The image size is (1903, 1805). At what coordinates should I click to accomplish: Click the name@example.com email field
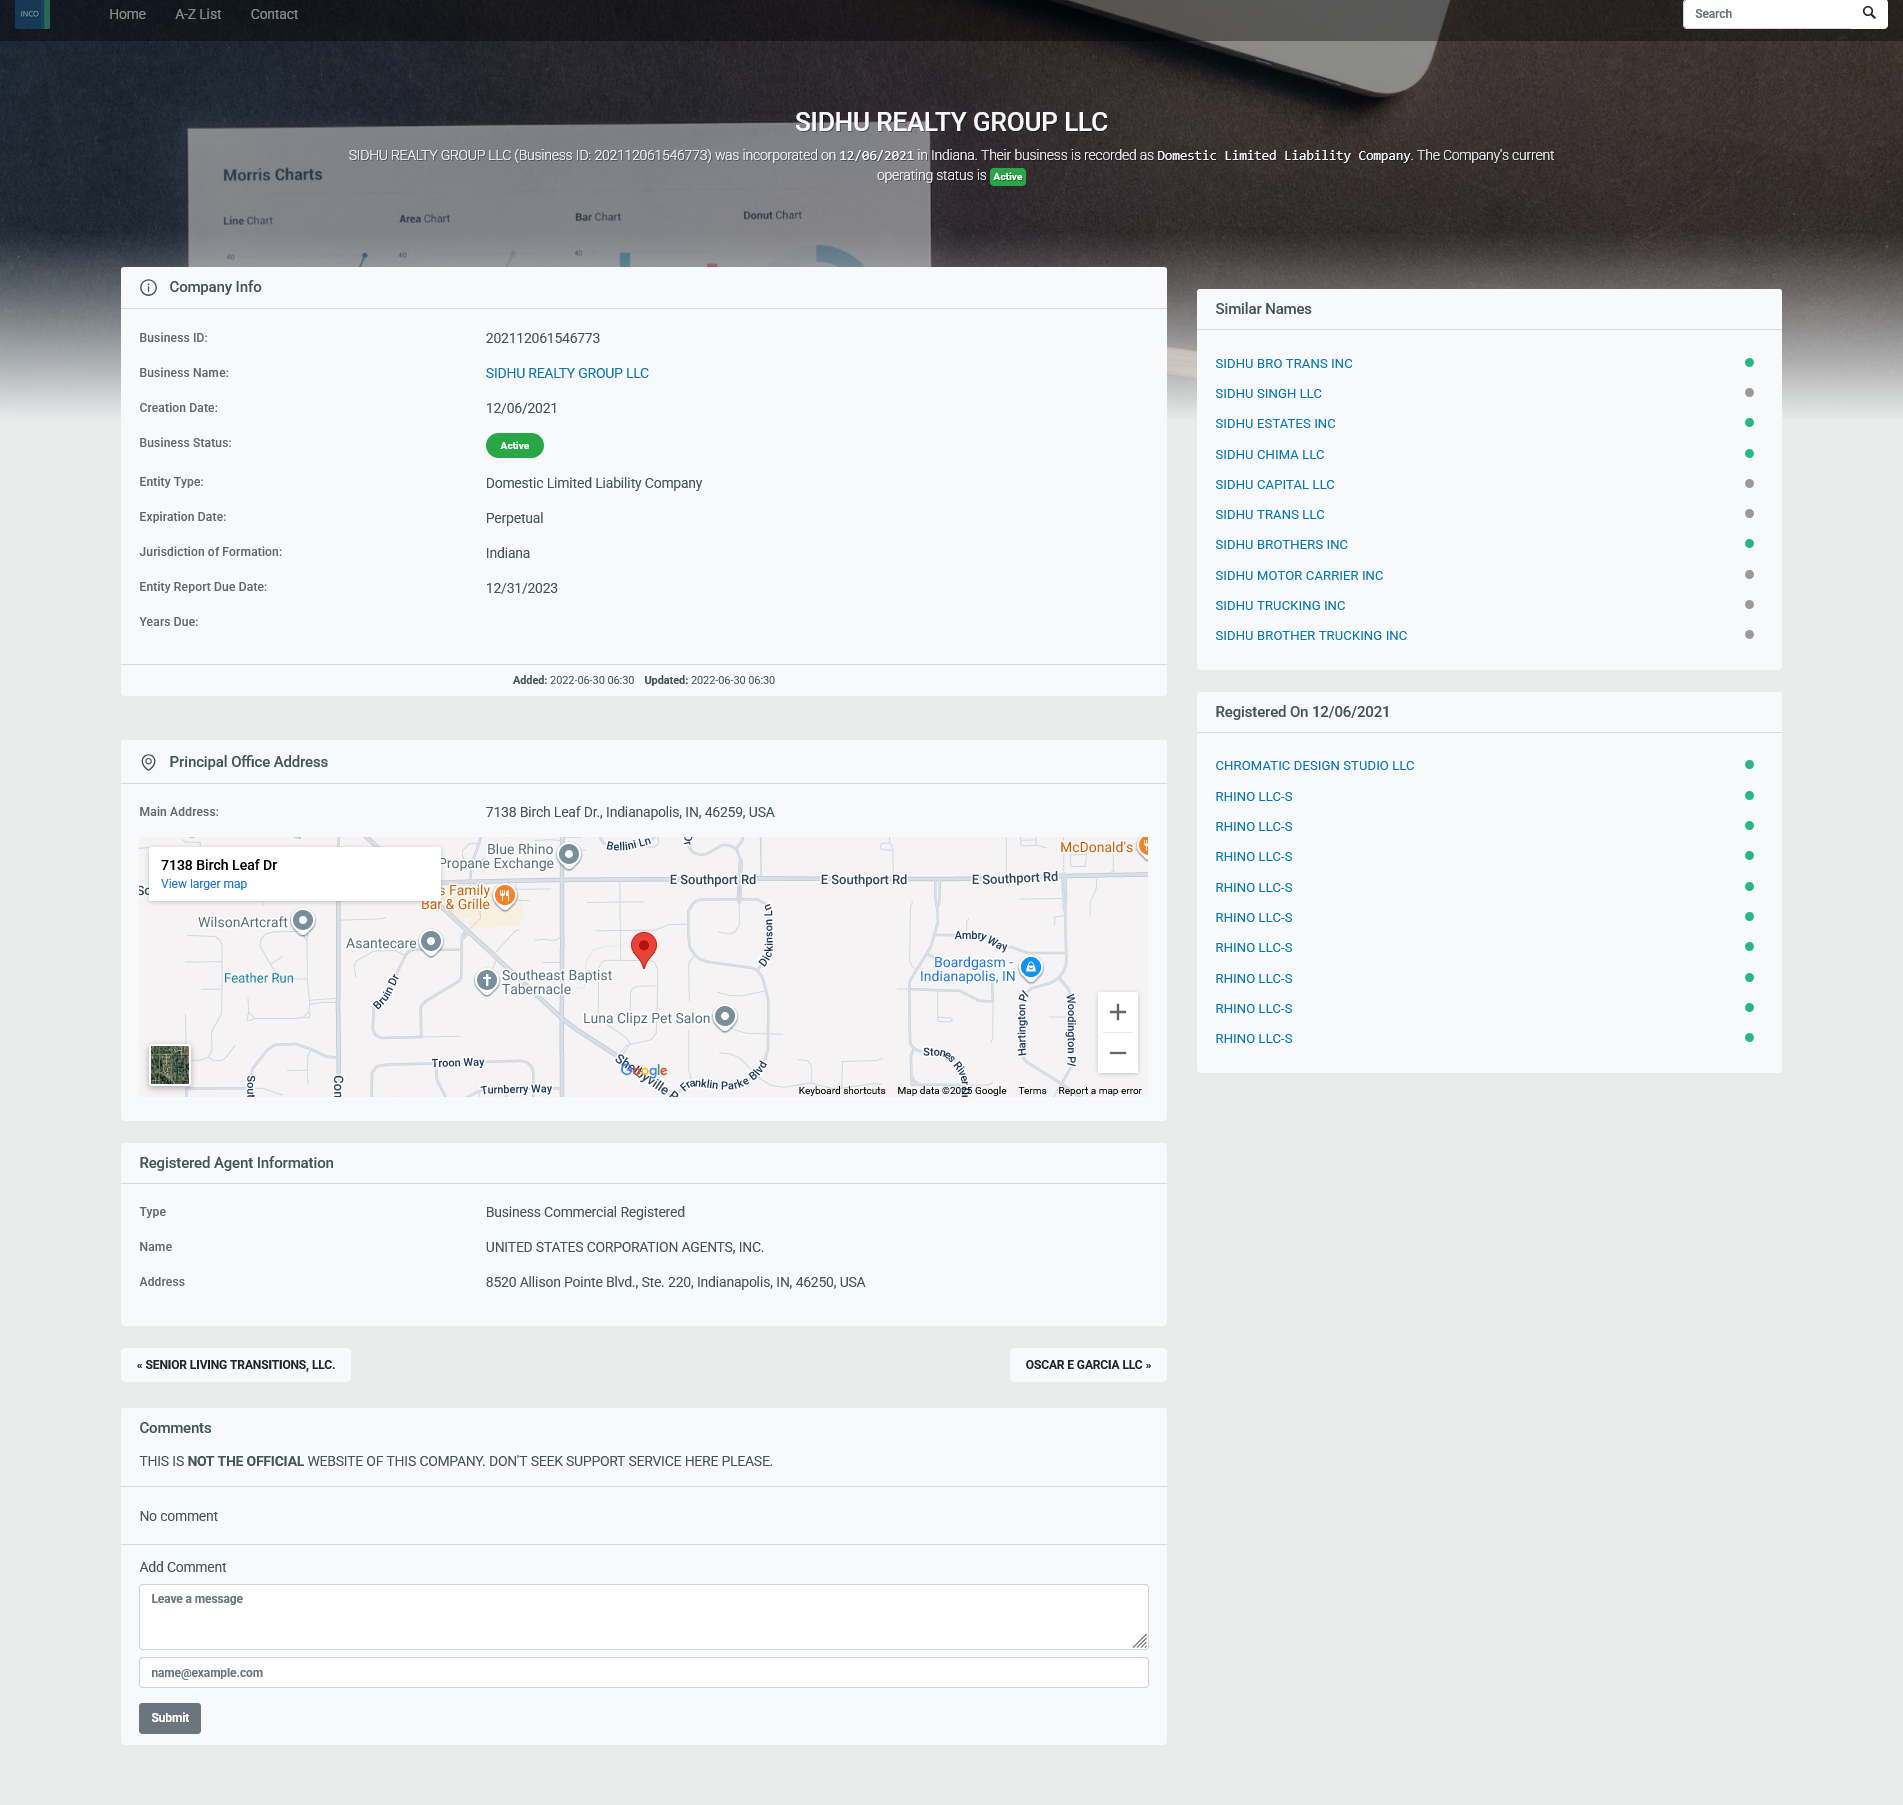tap(643, 1672)
